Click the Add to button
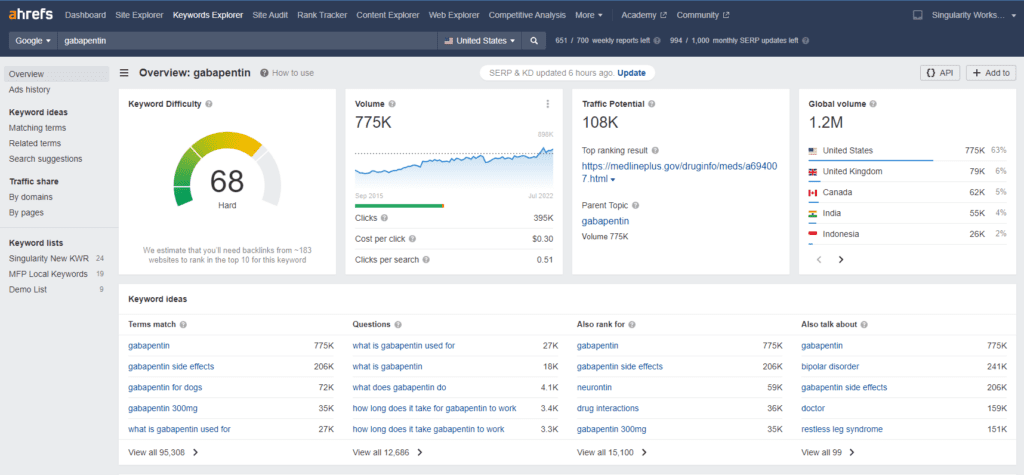This screenshot has width=1024, height=475. 991,73
